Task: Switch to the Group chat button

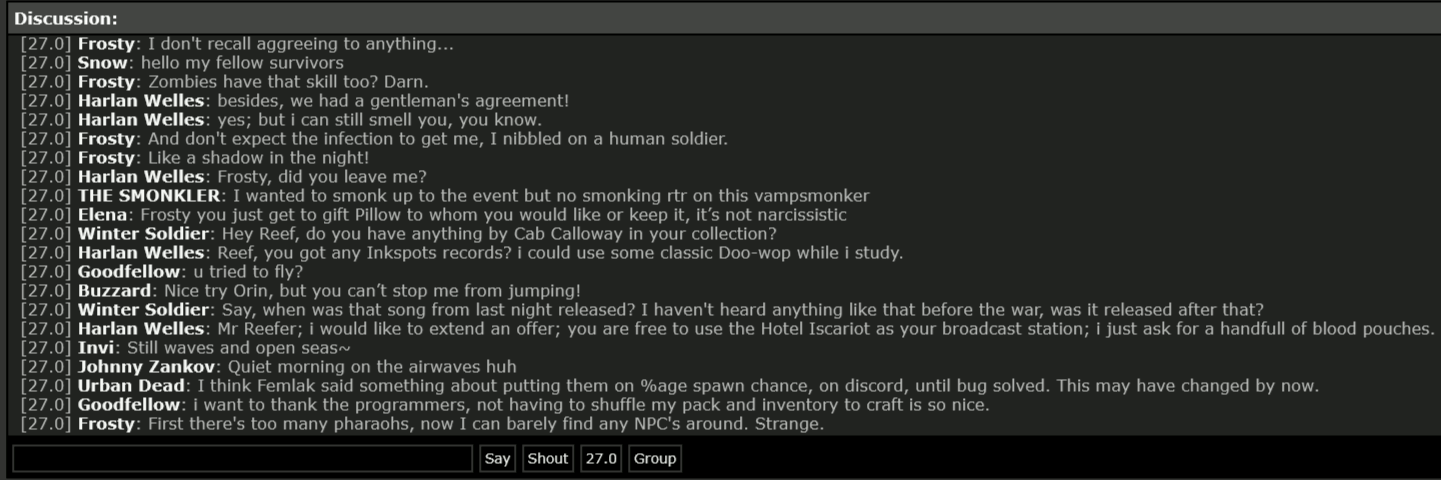Action: pyautogui.click(x=654, y=459)
